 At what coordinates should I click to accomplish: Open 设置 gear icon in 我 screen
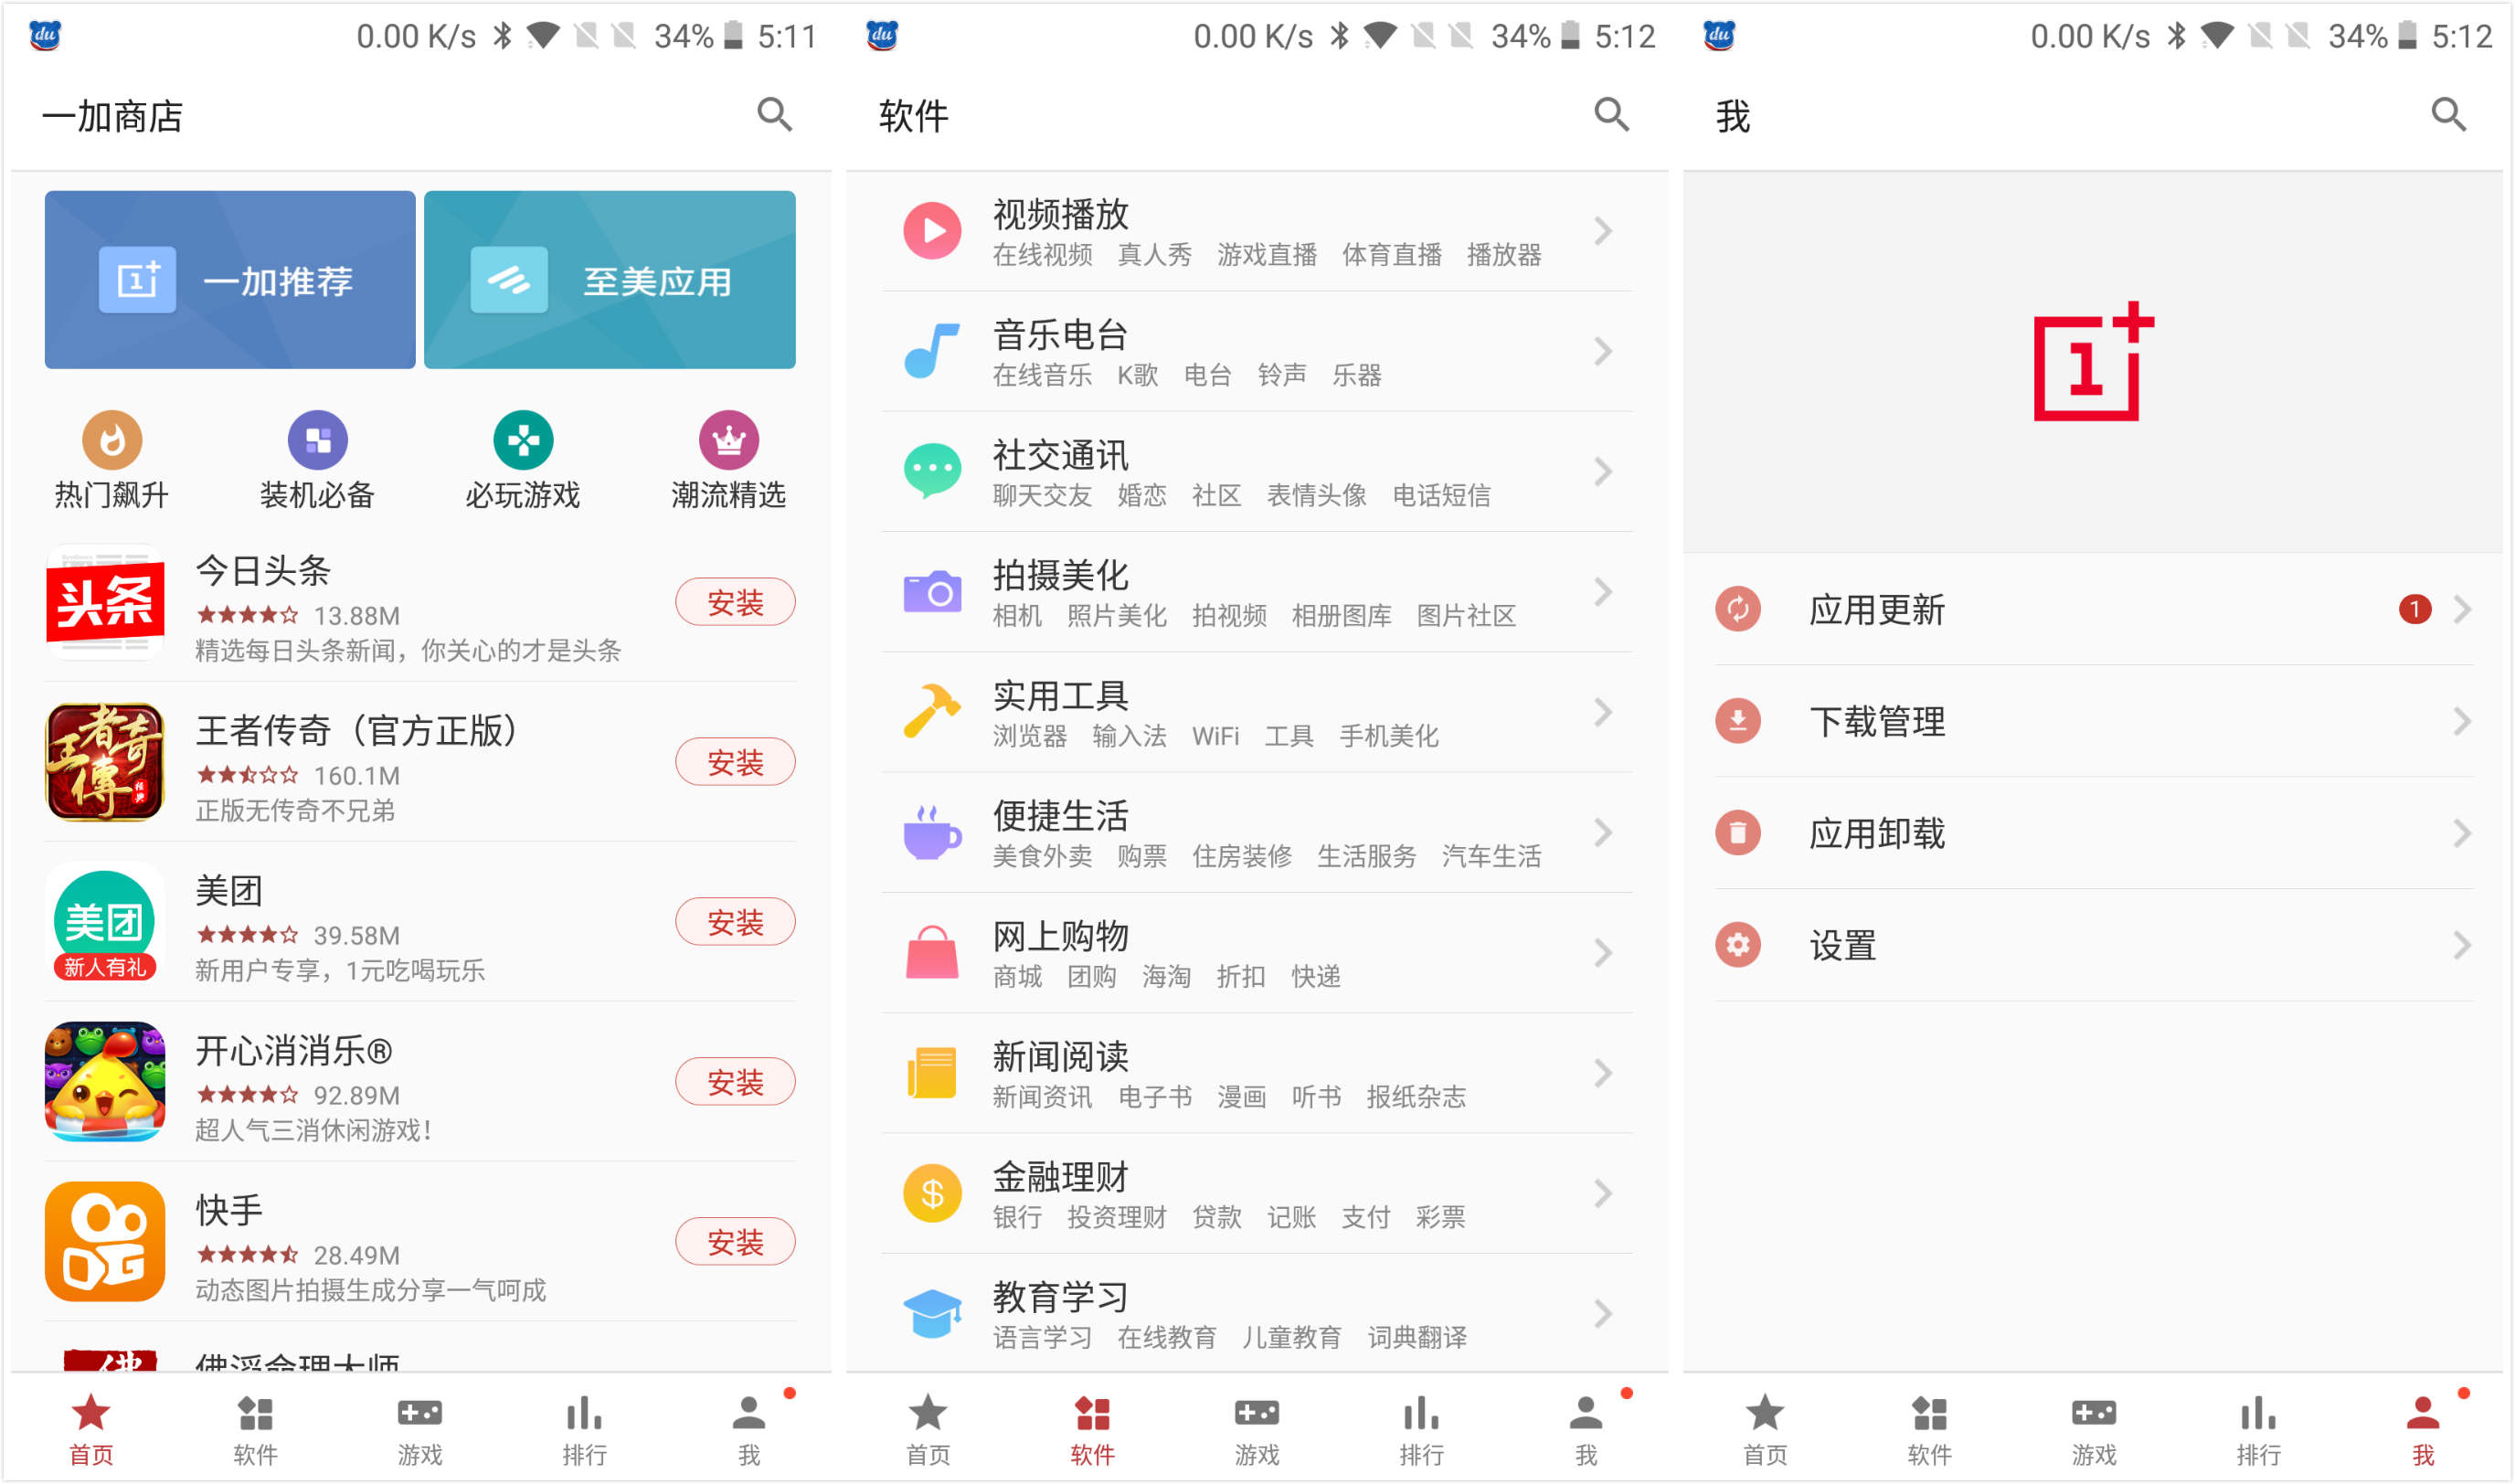point(1738,945)
